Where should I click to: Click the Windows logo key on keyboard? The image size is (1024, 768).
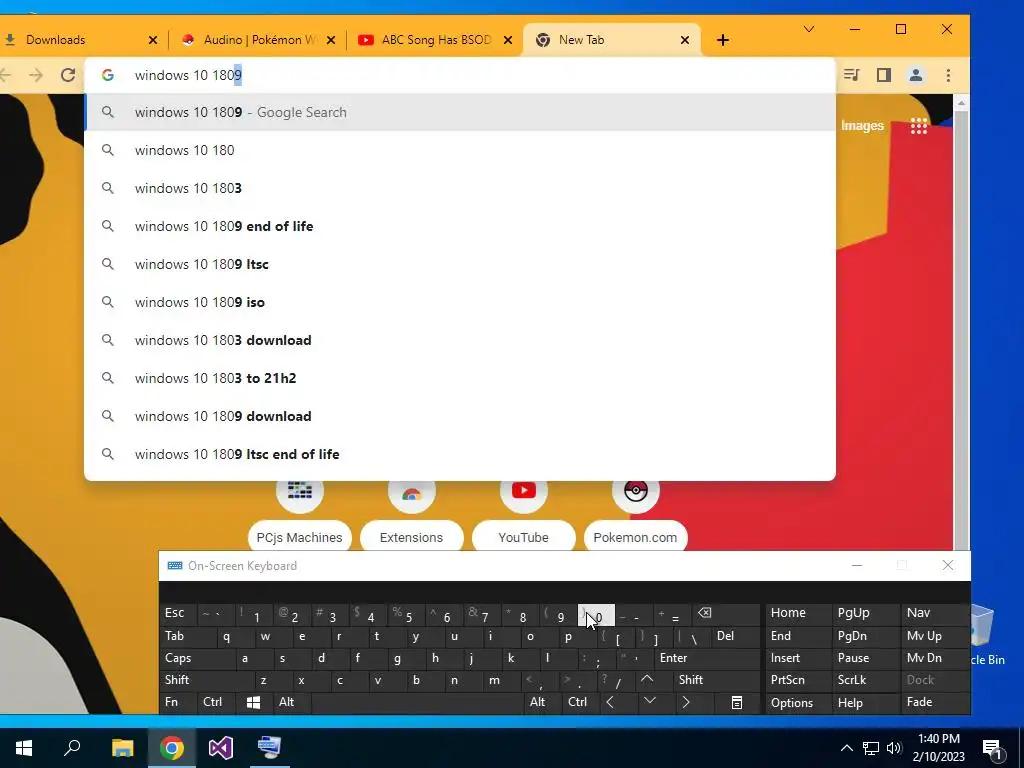tap(253, 702)
